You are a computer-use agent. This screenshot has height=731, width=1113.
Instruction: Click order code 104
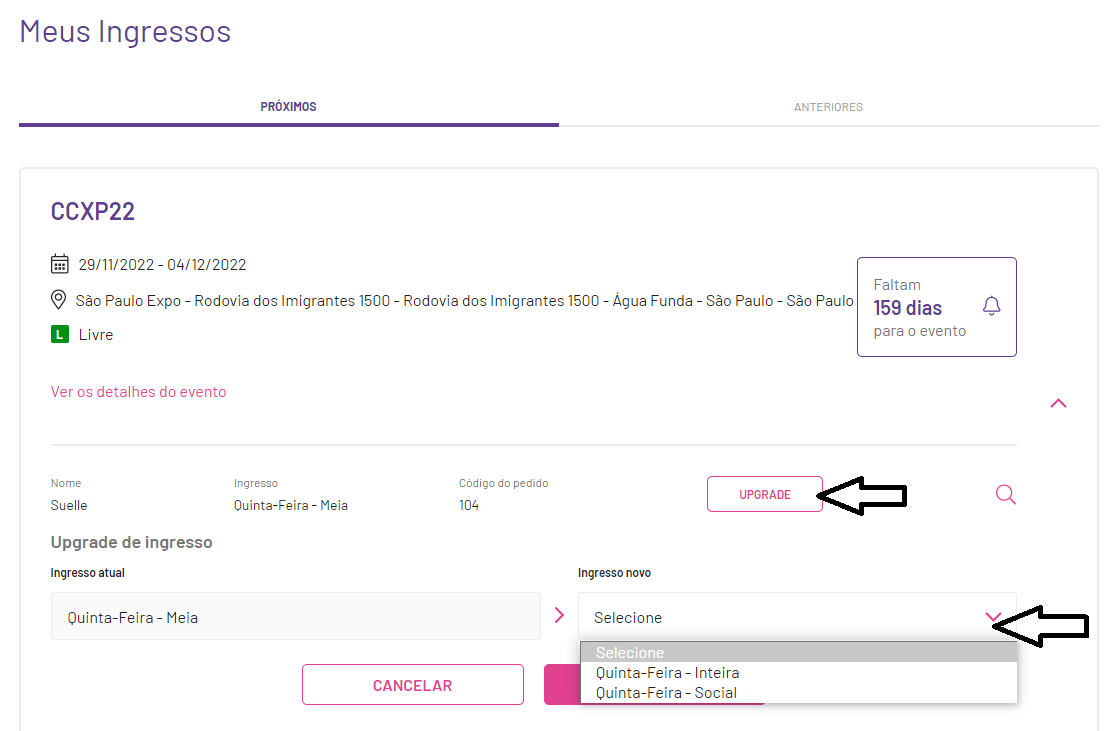(468, 505)
